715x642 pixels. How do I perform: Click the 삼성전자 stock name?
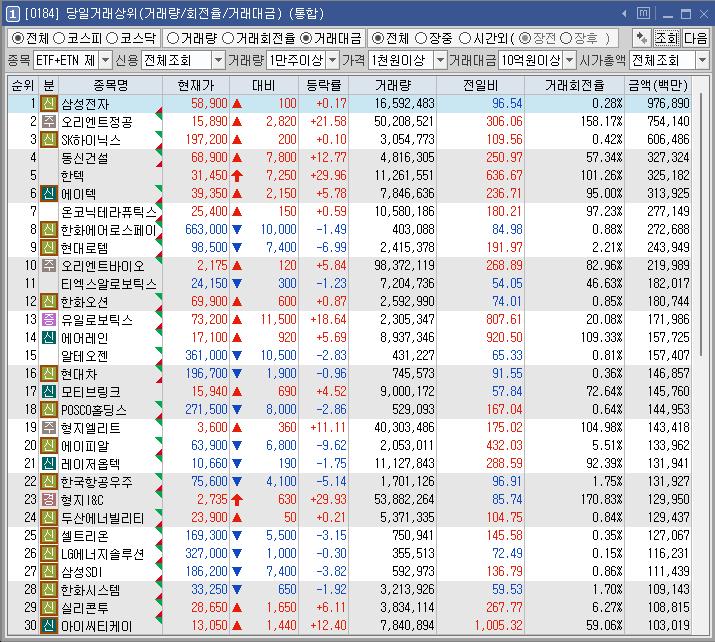(x=85, y=104)
